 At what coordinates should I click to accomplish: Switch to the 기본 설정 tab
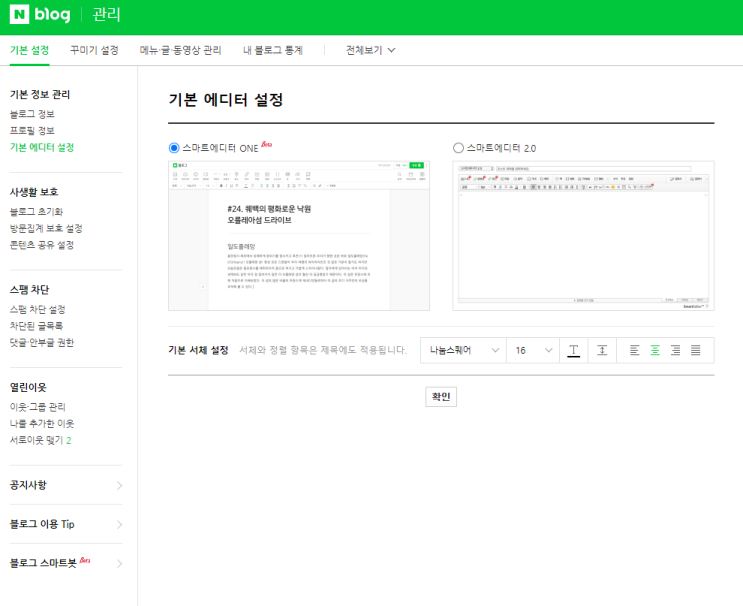click(29, 50)
